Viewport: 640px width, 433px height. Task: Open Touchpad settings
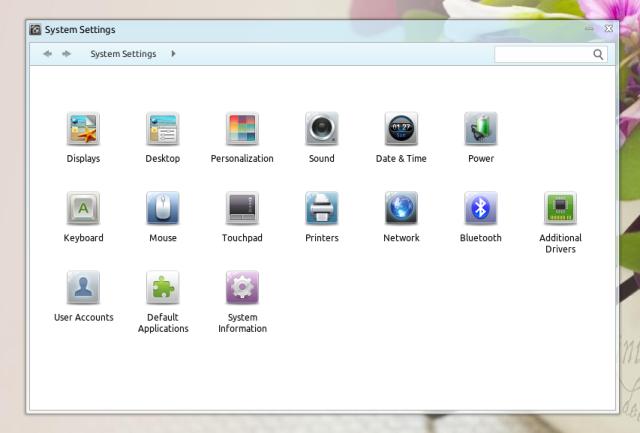pyautogui.click(x=242, y=208)
